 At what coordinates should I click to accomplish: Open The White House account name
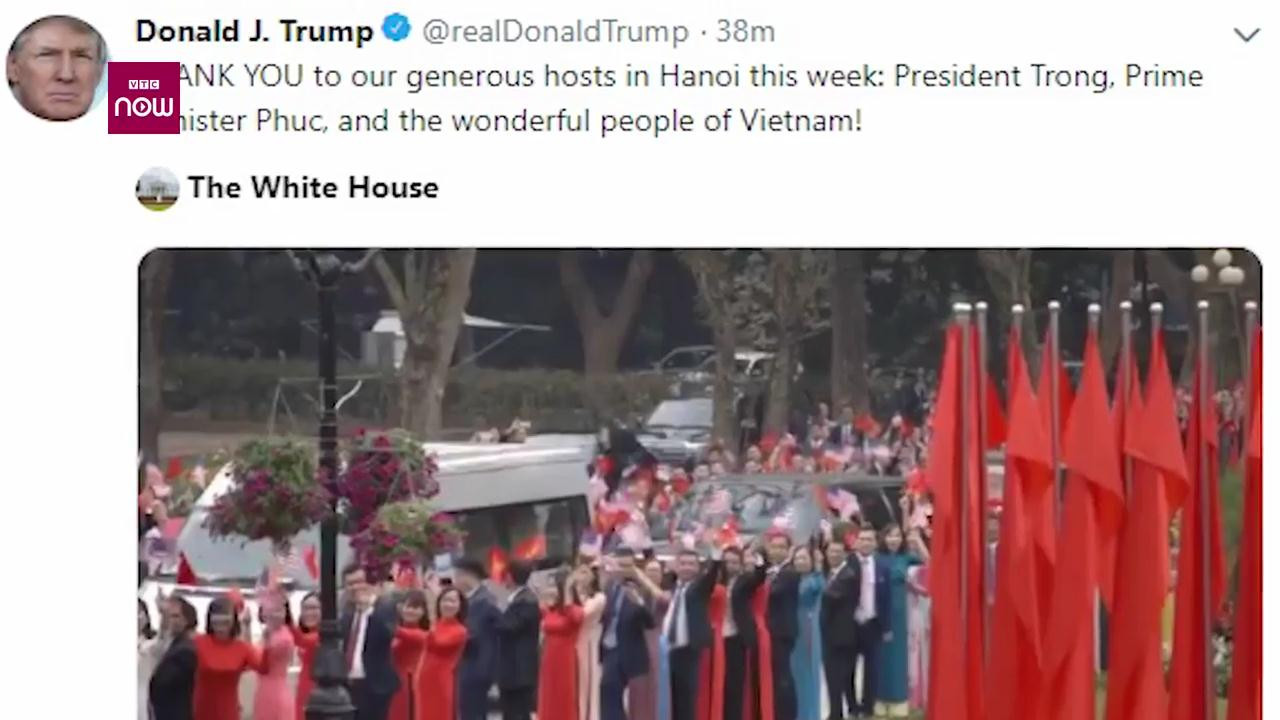[x=313, y=188]
